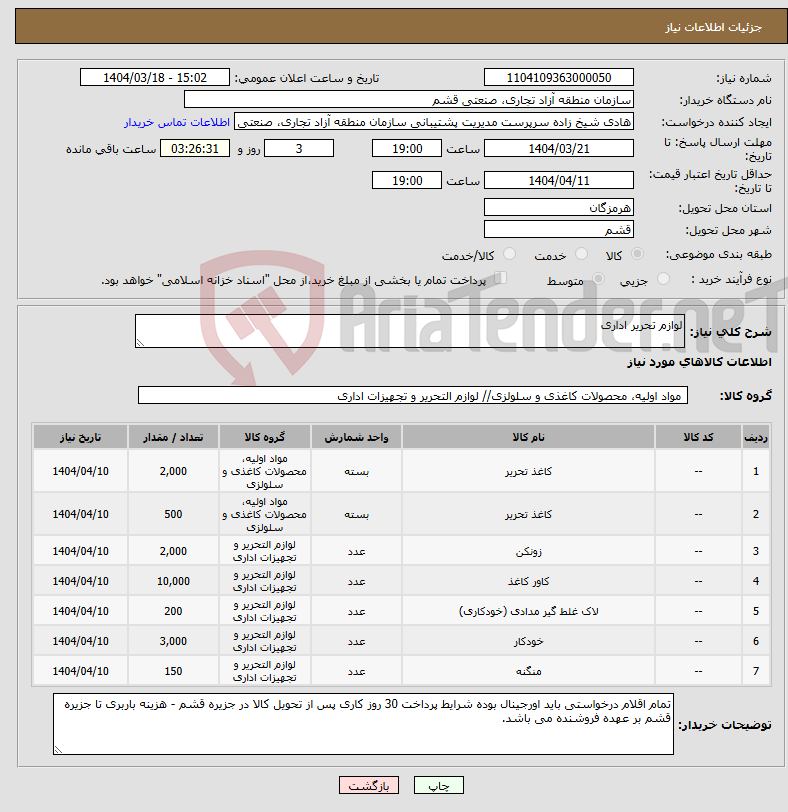Image resolution: width=788 pixels, height=812 pixels.
Task: Click the price validity time 19:00
Action: (407, 181)
